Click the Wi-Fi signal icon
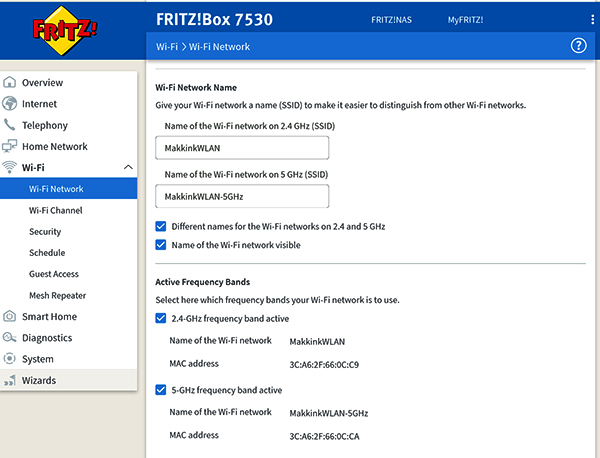Image resolution: width=600 pixels, height=458 pixels. click(x=10, y=167)
